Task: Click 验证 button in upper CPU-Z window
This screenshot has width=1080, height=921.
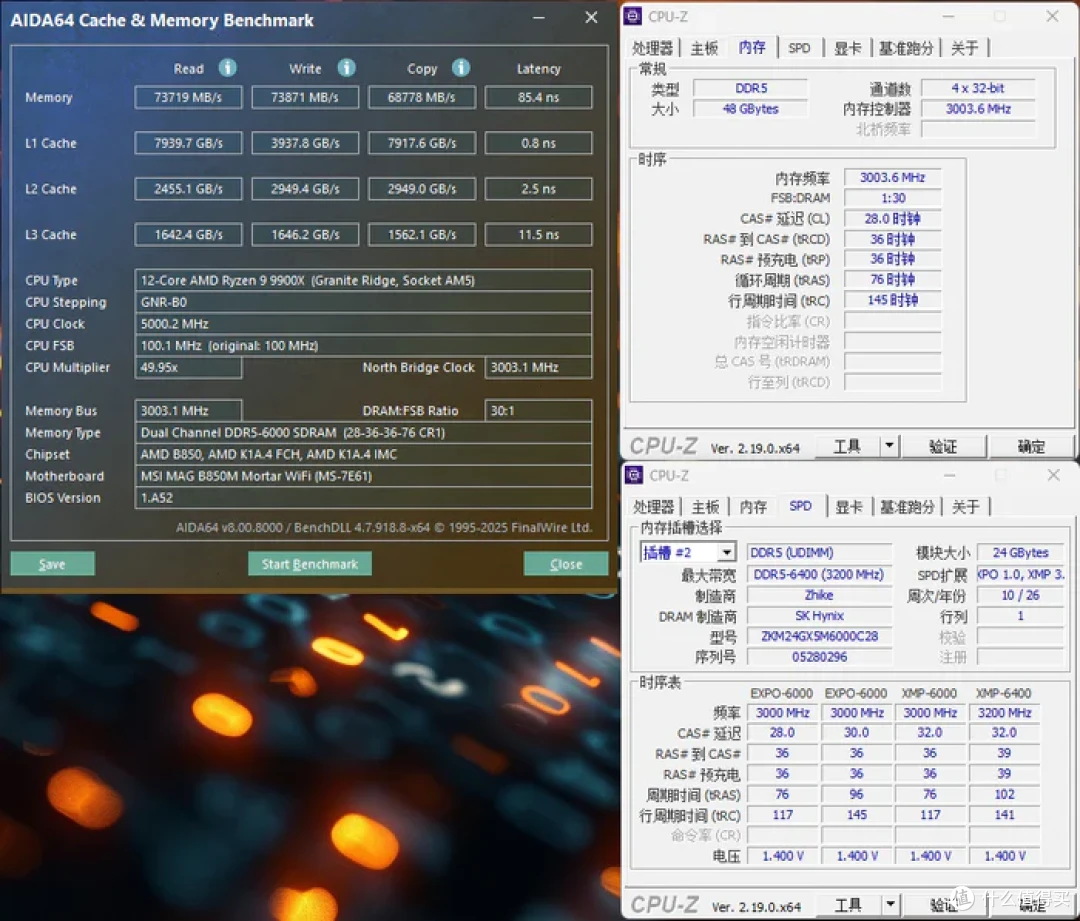Action: [x=943, y=446]
